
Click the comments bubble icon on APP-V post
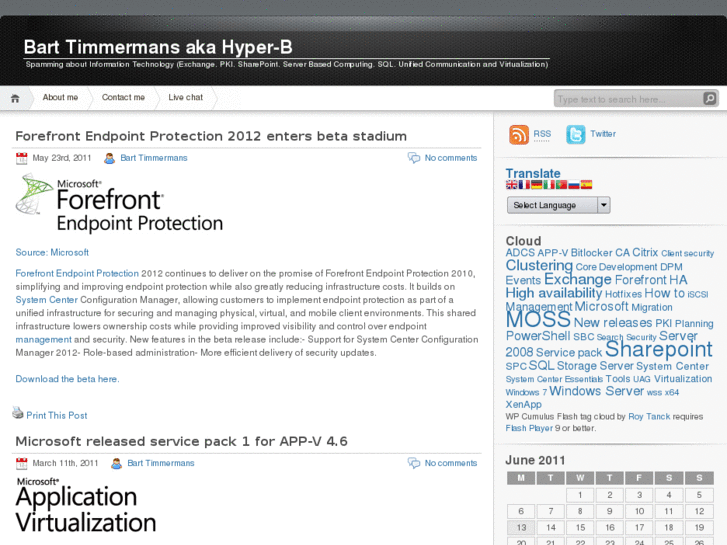[414, 463]
